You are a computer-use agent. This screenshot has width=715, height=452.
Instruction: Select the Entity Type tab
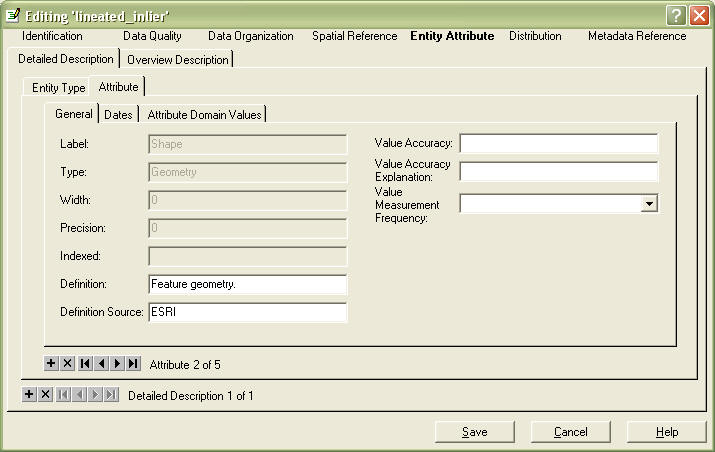click(58, 88)
